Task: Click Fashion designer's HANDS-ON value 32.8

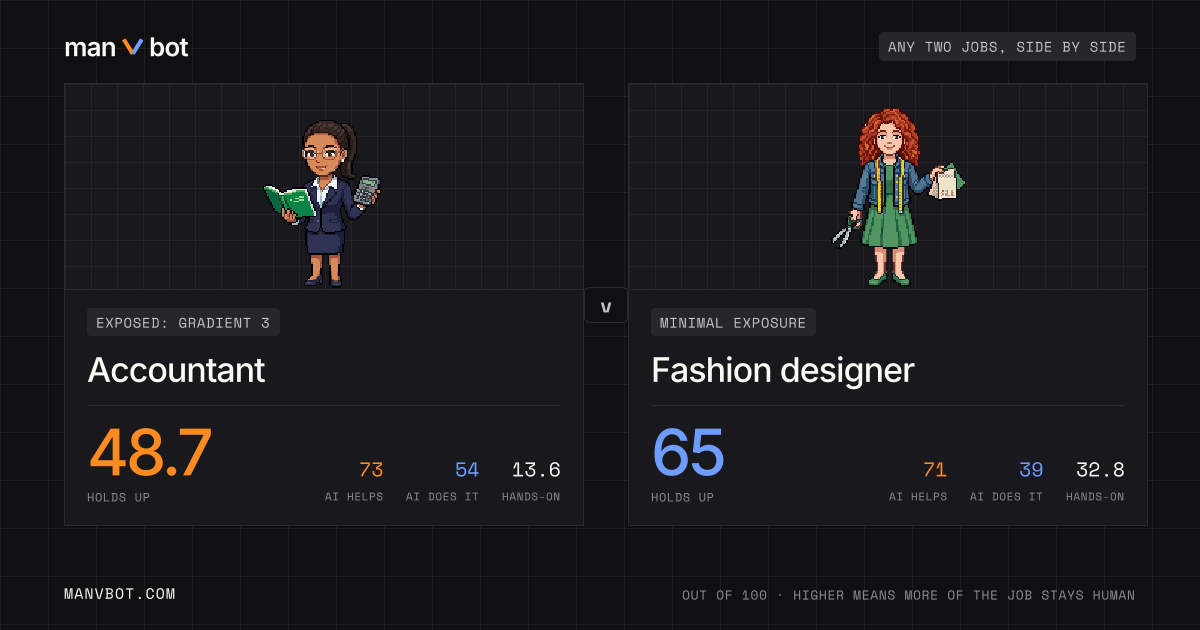Action: tap(1100, 470)
